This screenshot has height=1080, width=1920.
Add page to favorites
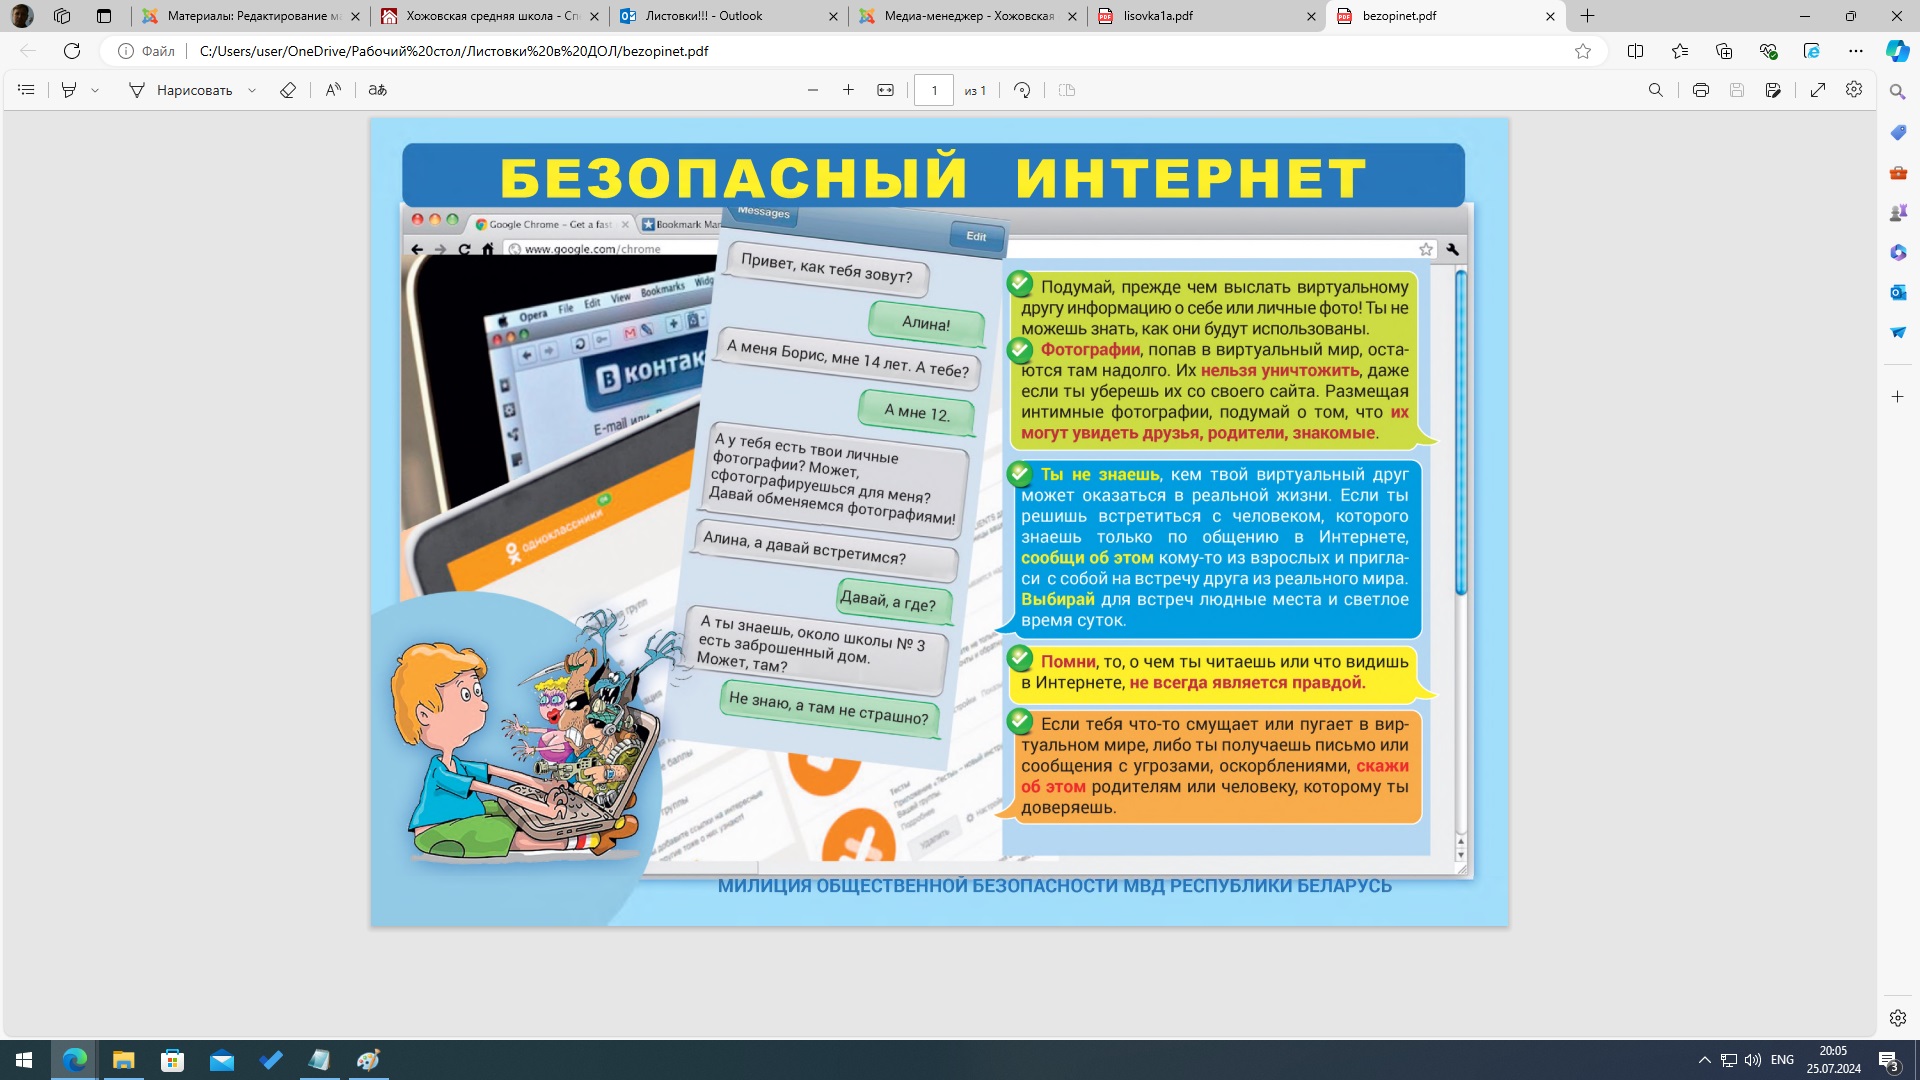(1583, 51)
